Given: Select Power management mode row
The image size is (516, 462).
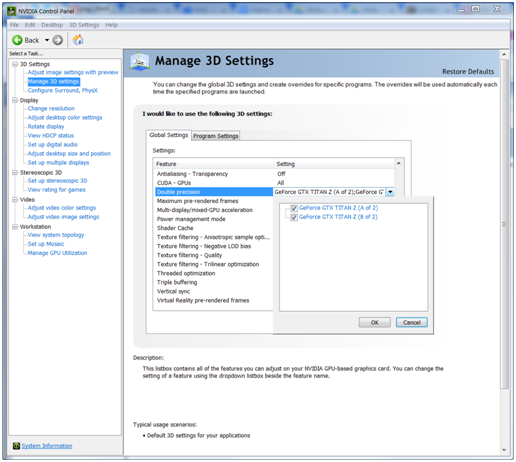Looking at the screenshot, I should 214,219.
